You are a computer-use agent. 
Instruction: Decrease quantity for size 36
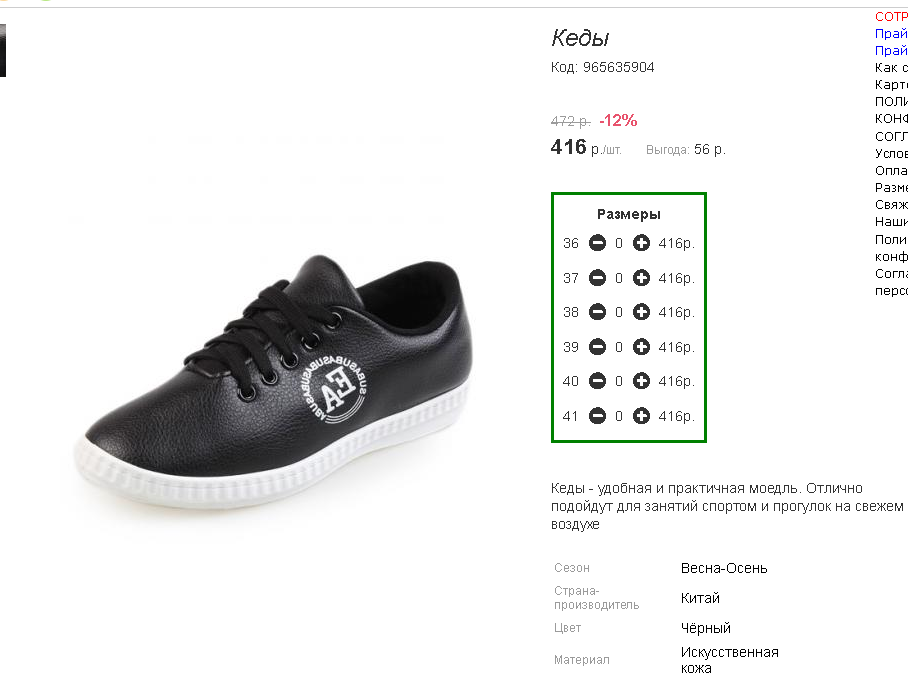click(597, 243)
